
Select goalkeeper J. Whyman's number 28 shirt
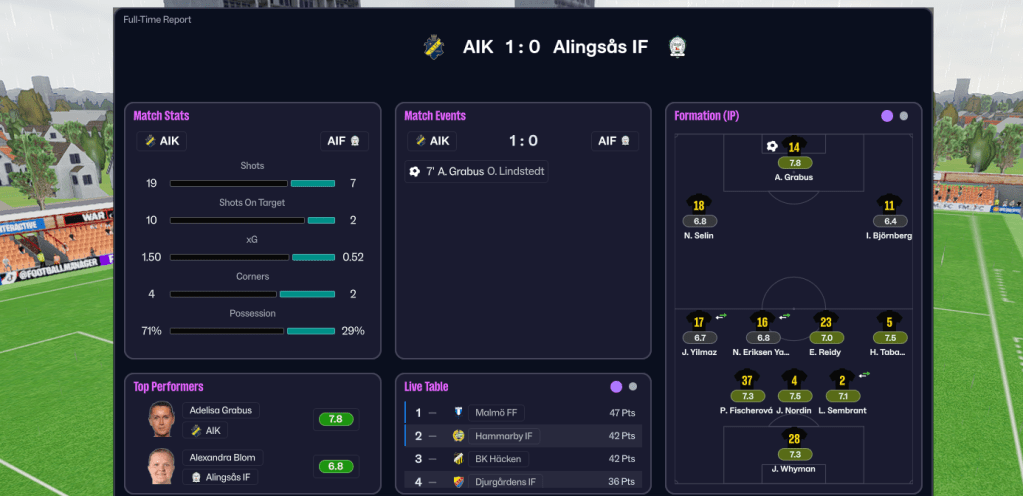(794, 438)
